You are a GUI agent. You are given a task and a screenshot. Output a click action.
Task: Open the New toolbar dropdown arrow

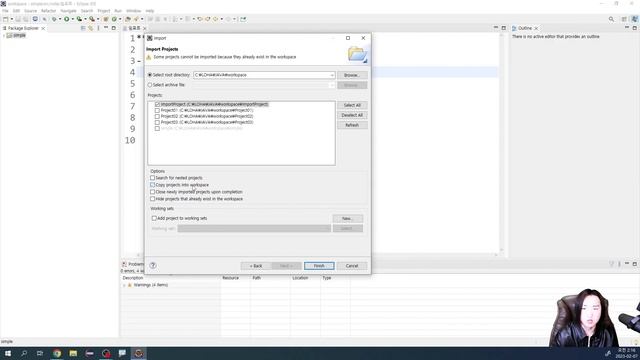coord(11,19)
